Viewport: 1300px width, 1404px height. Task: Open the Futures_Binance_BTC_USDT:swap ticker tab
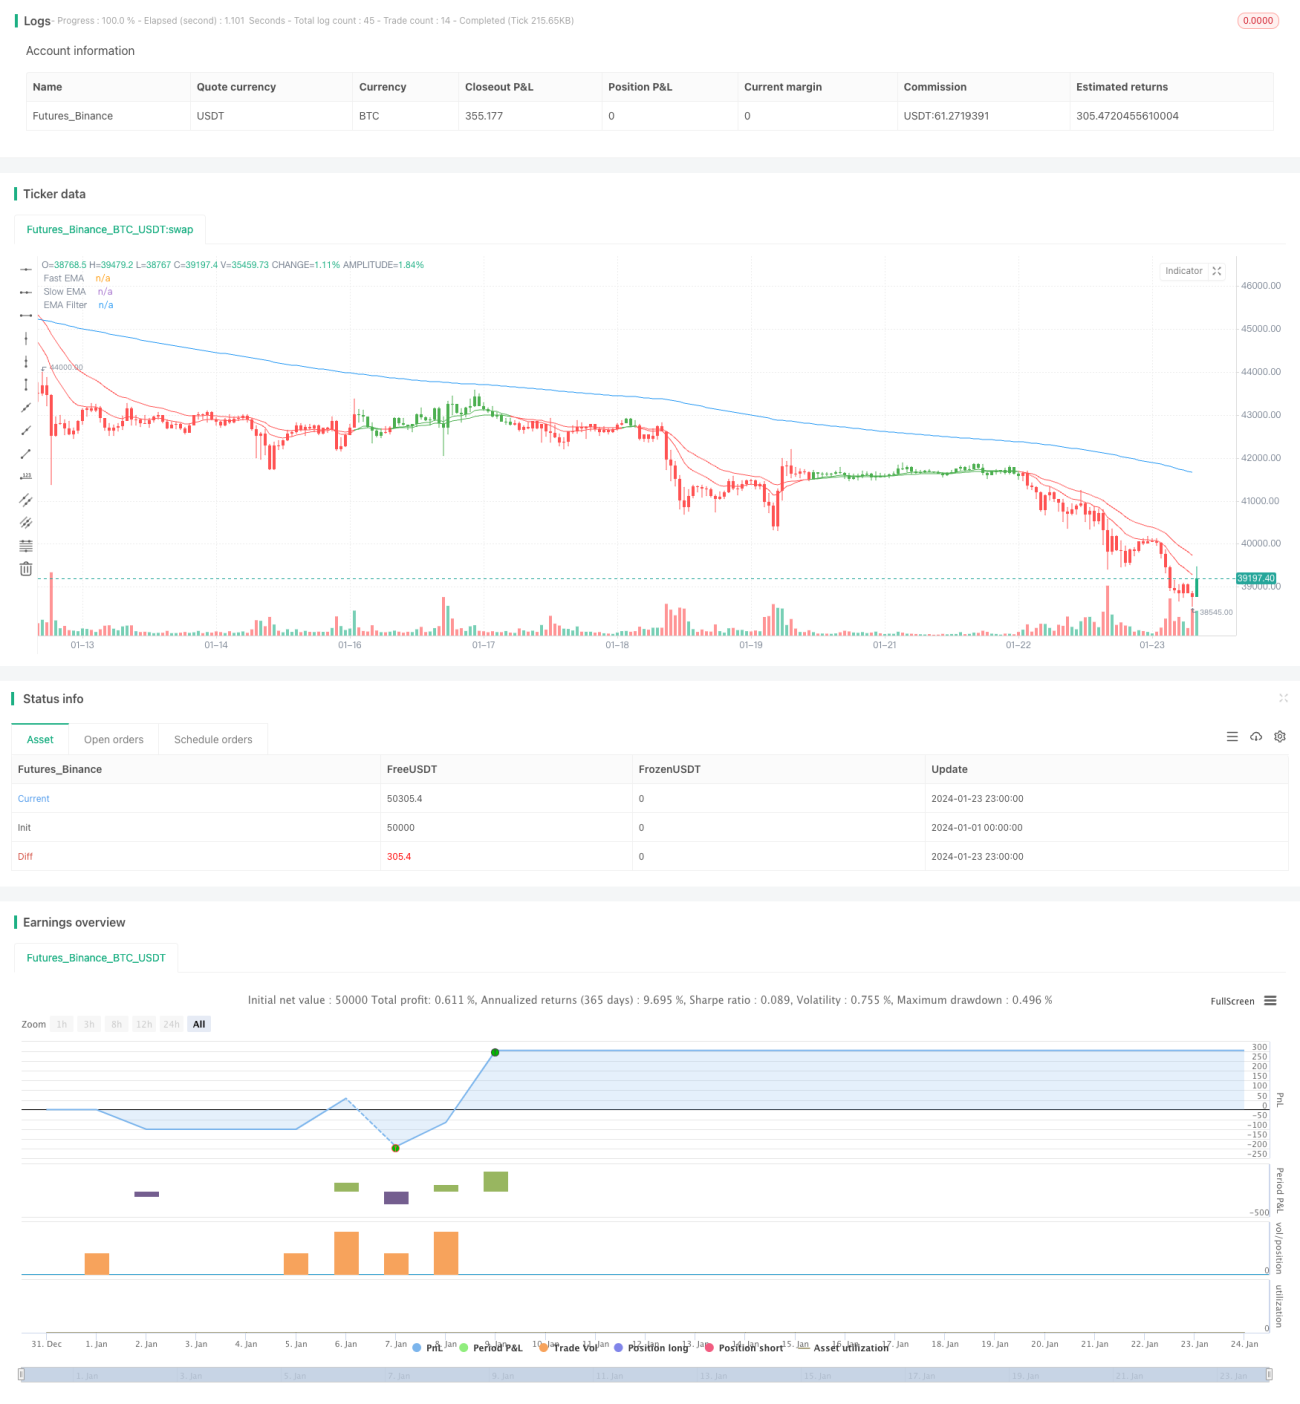pos(110,230)
